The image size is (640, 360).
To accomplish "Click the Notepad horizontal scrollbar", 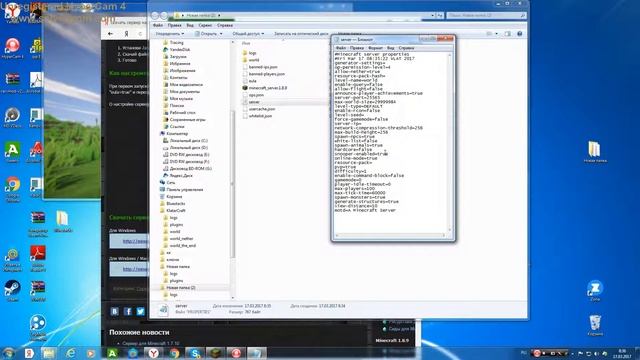I will 390,235.
